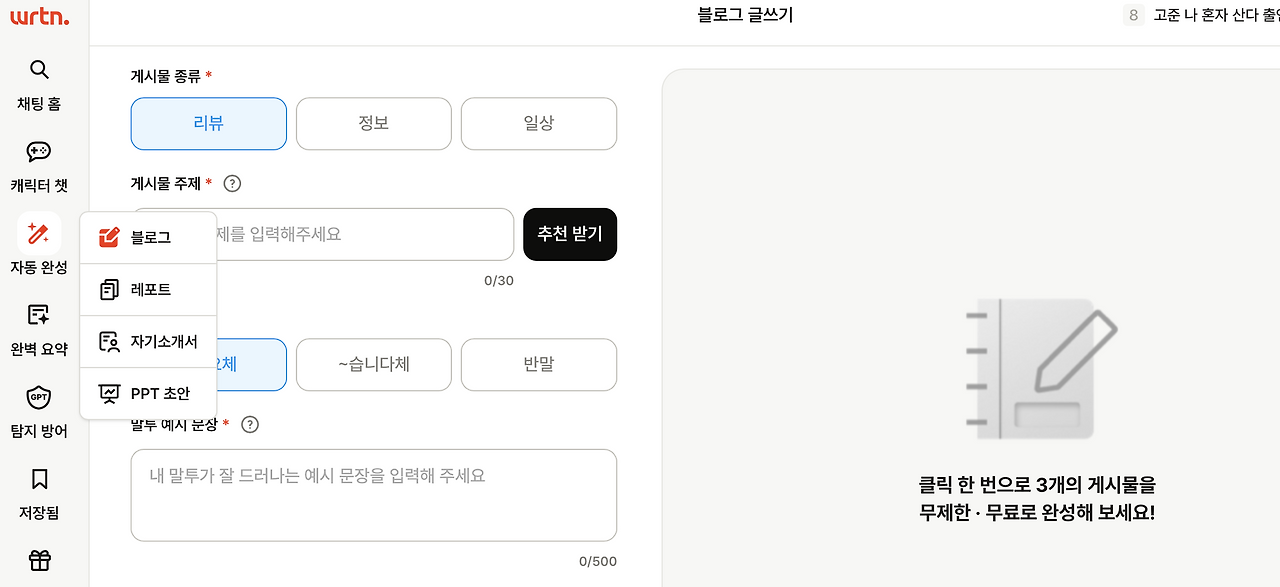This screenshot has width=1280, height=587.
Task: Select the 반말 tone option
Action: (538, 364)
